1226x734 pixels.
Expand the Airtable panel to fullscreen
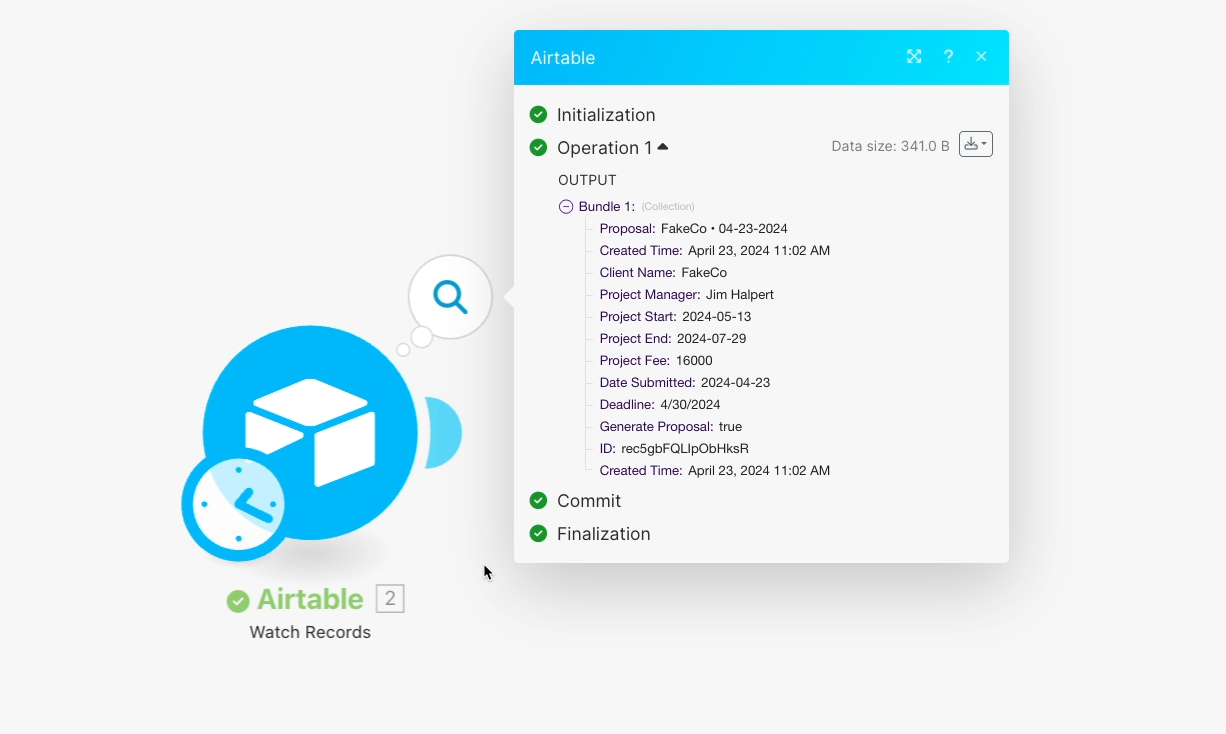[914, 57]
